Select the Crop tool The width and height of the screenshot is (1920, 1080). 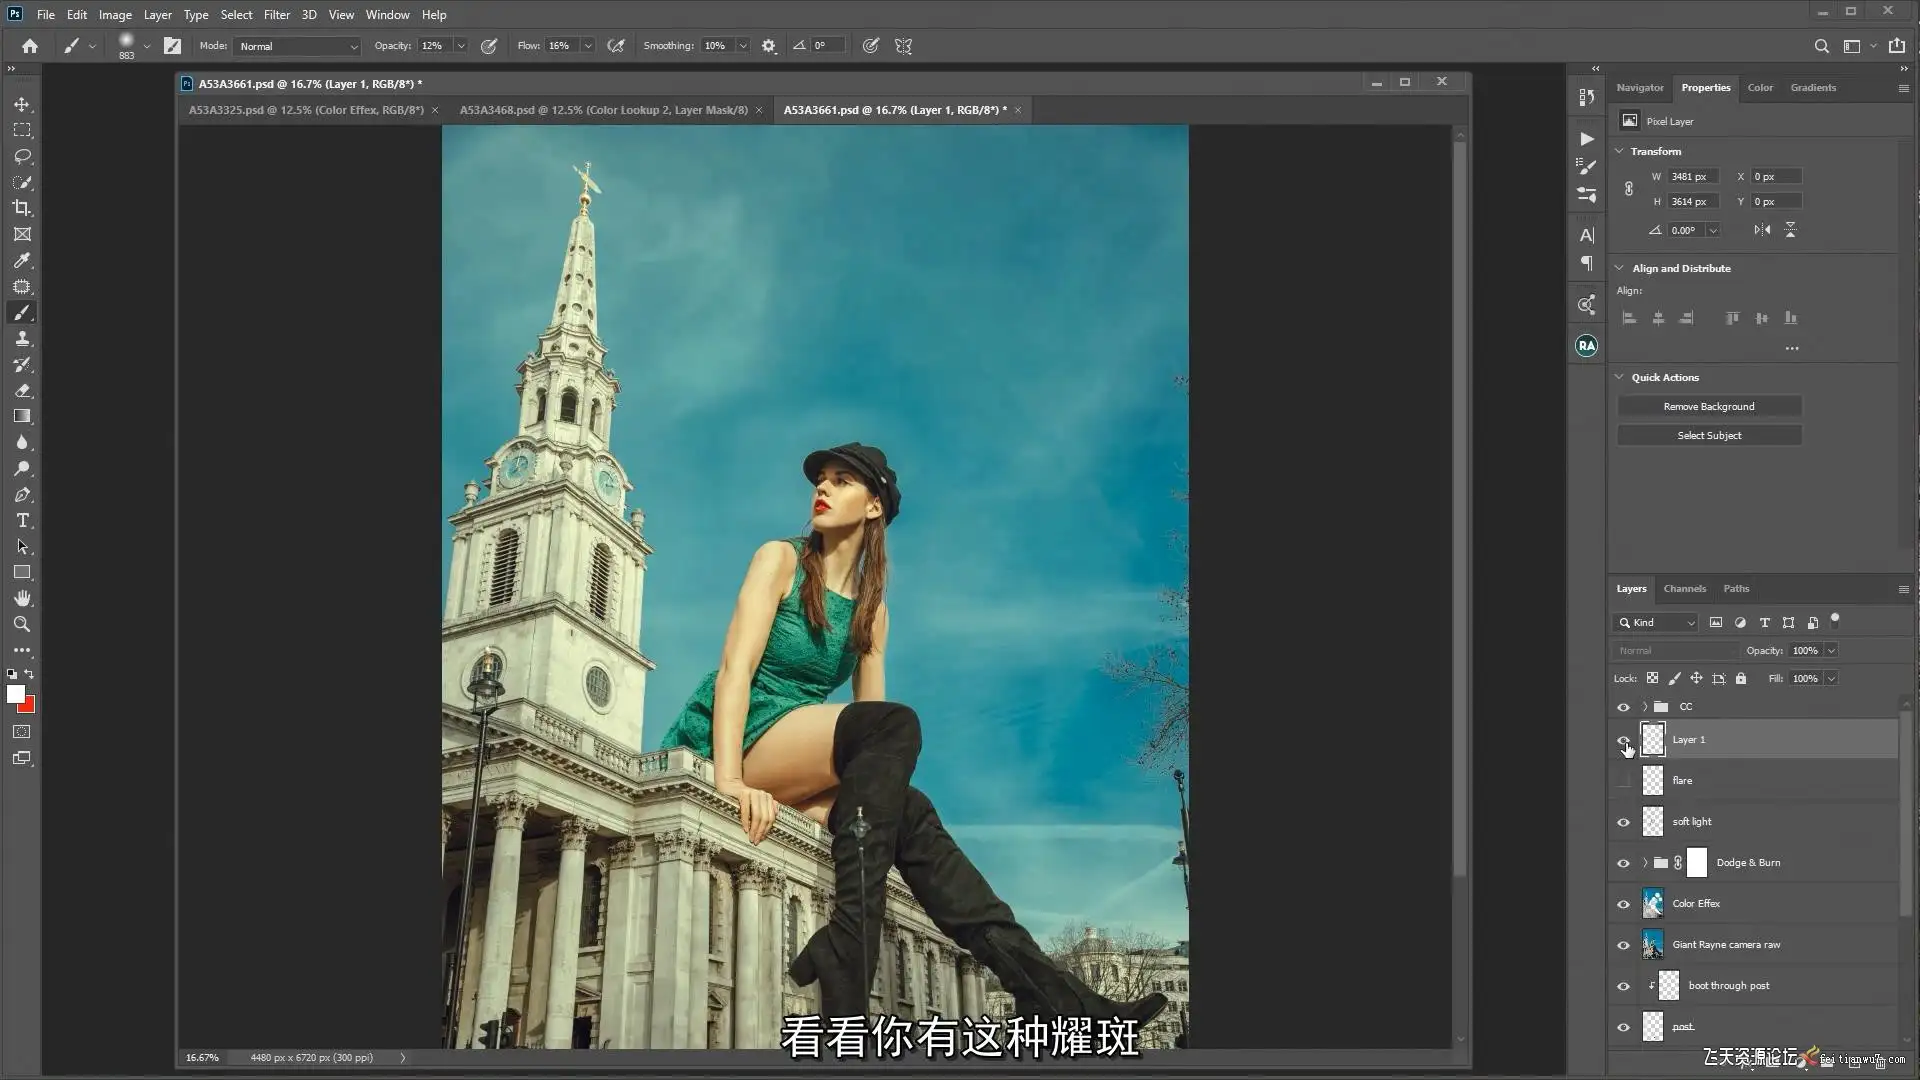22,208
